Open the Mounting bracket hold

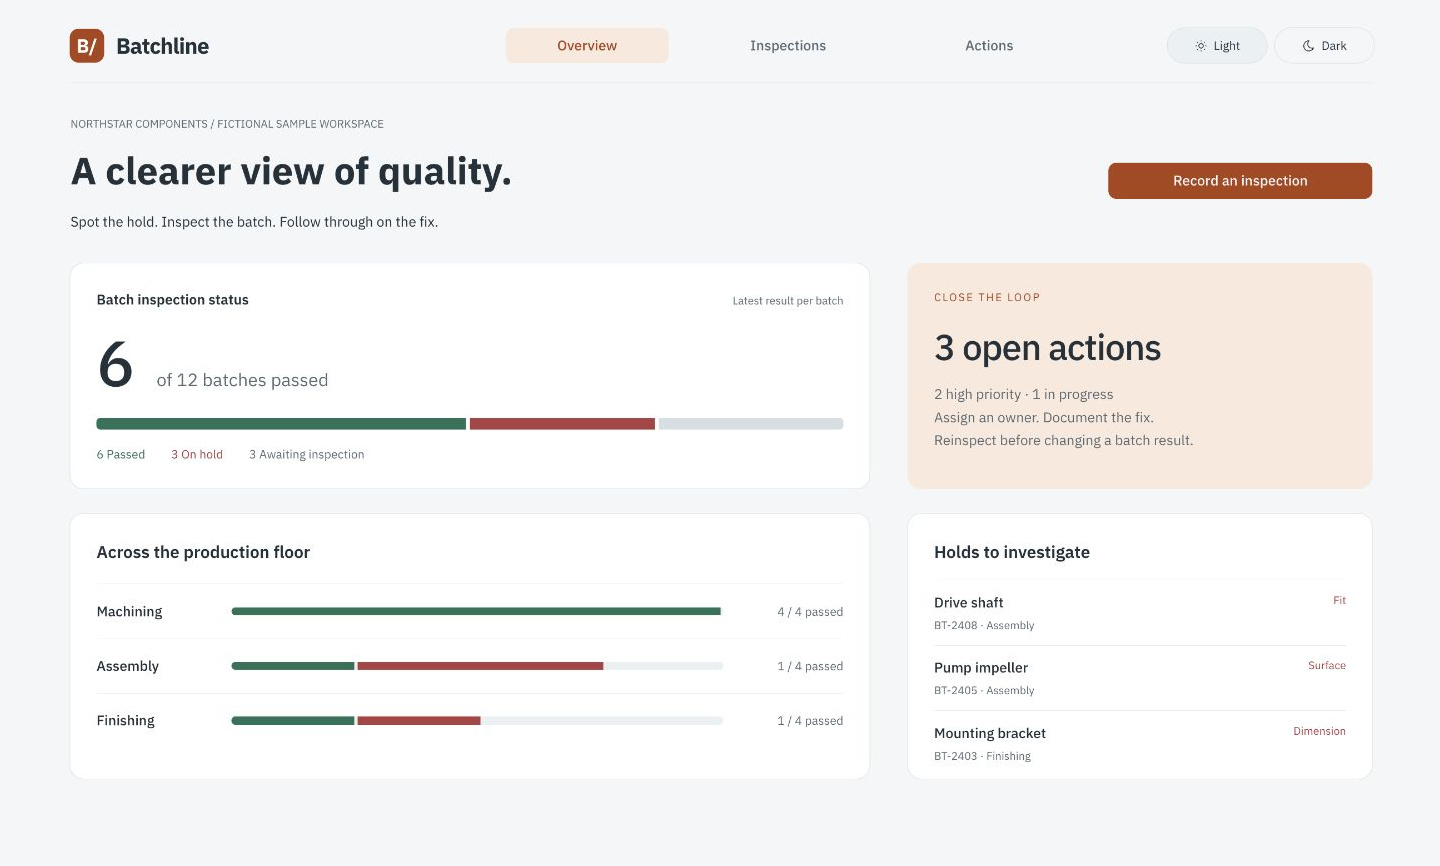point(1140,744)
